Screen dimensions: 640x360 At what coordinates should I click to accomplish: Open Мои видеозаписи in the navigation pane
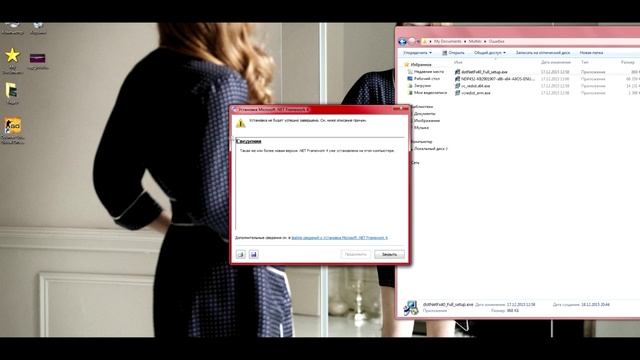[x=430, y=93]
